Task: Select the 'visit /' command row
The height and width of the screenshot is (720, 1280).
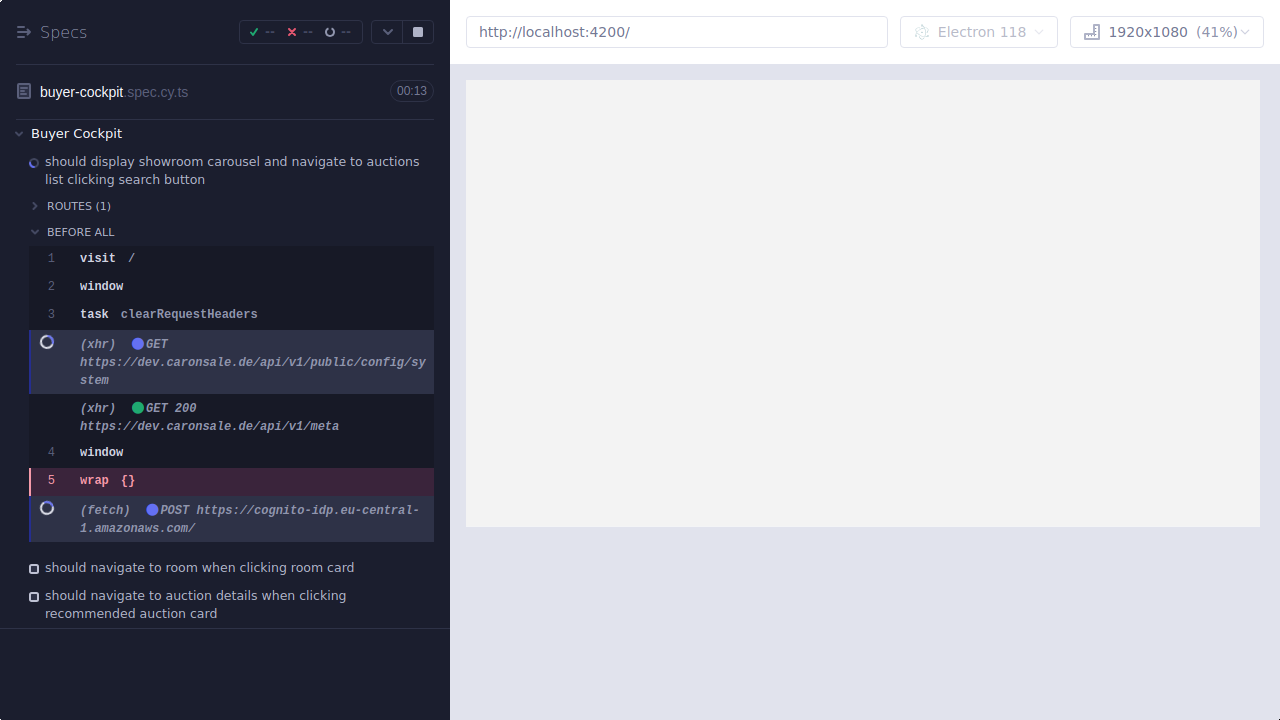Action: 232,258
